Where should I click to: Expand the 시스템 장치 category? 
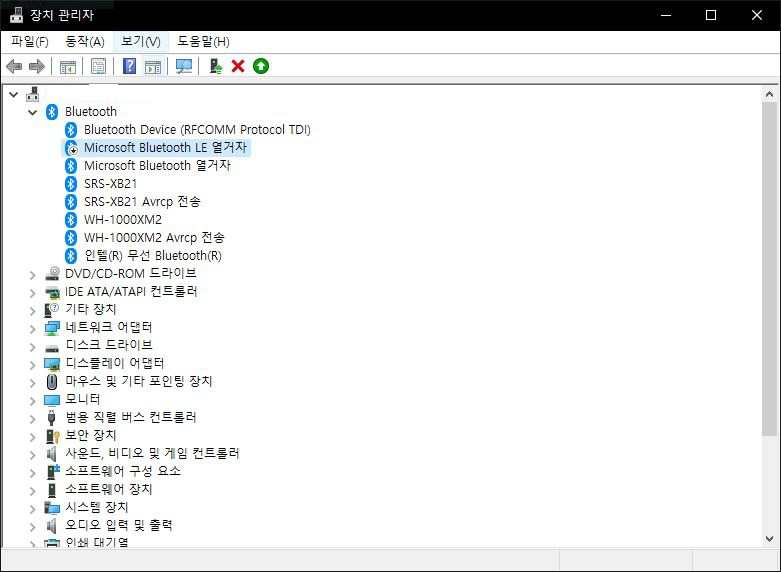32,508
